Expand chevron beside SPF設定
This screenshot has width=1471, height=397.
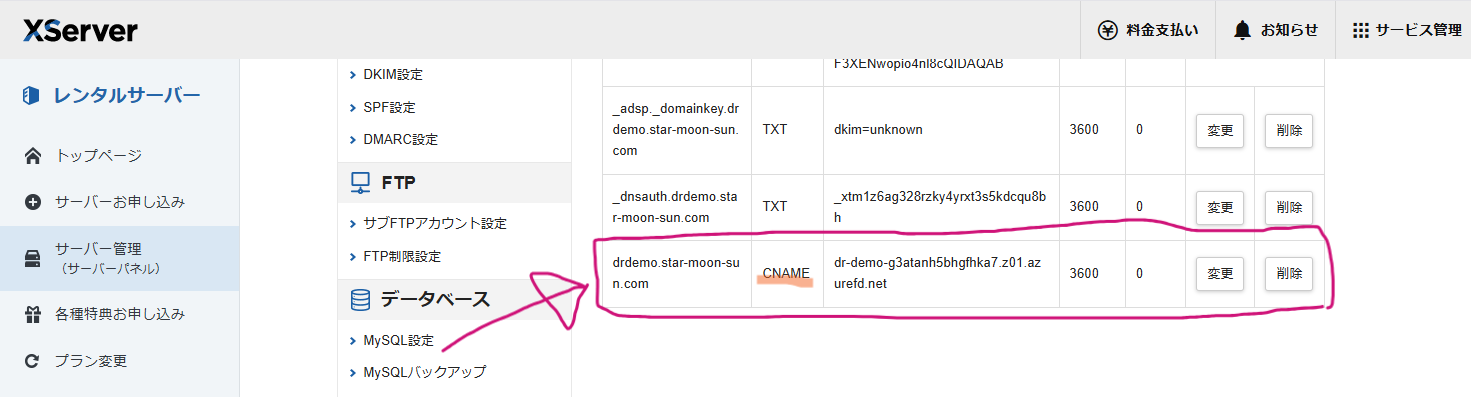[x=353, y=107]
